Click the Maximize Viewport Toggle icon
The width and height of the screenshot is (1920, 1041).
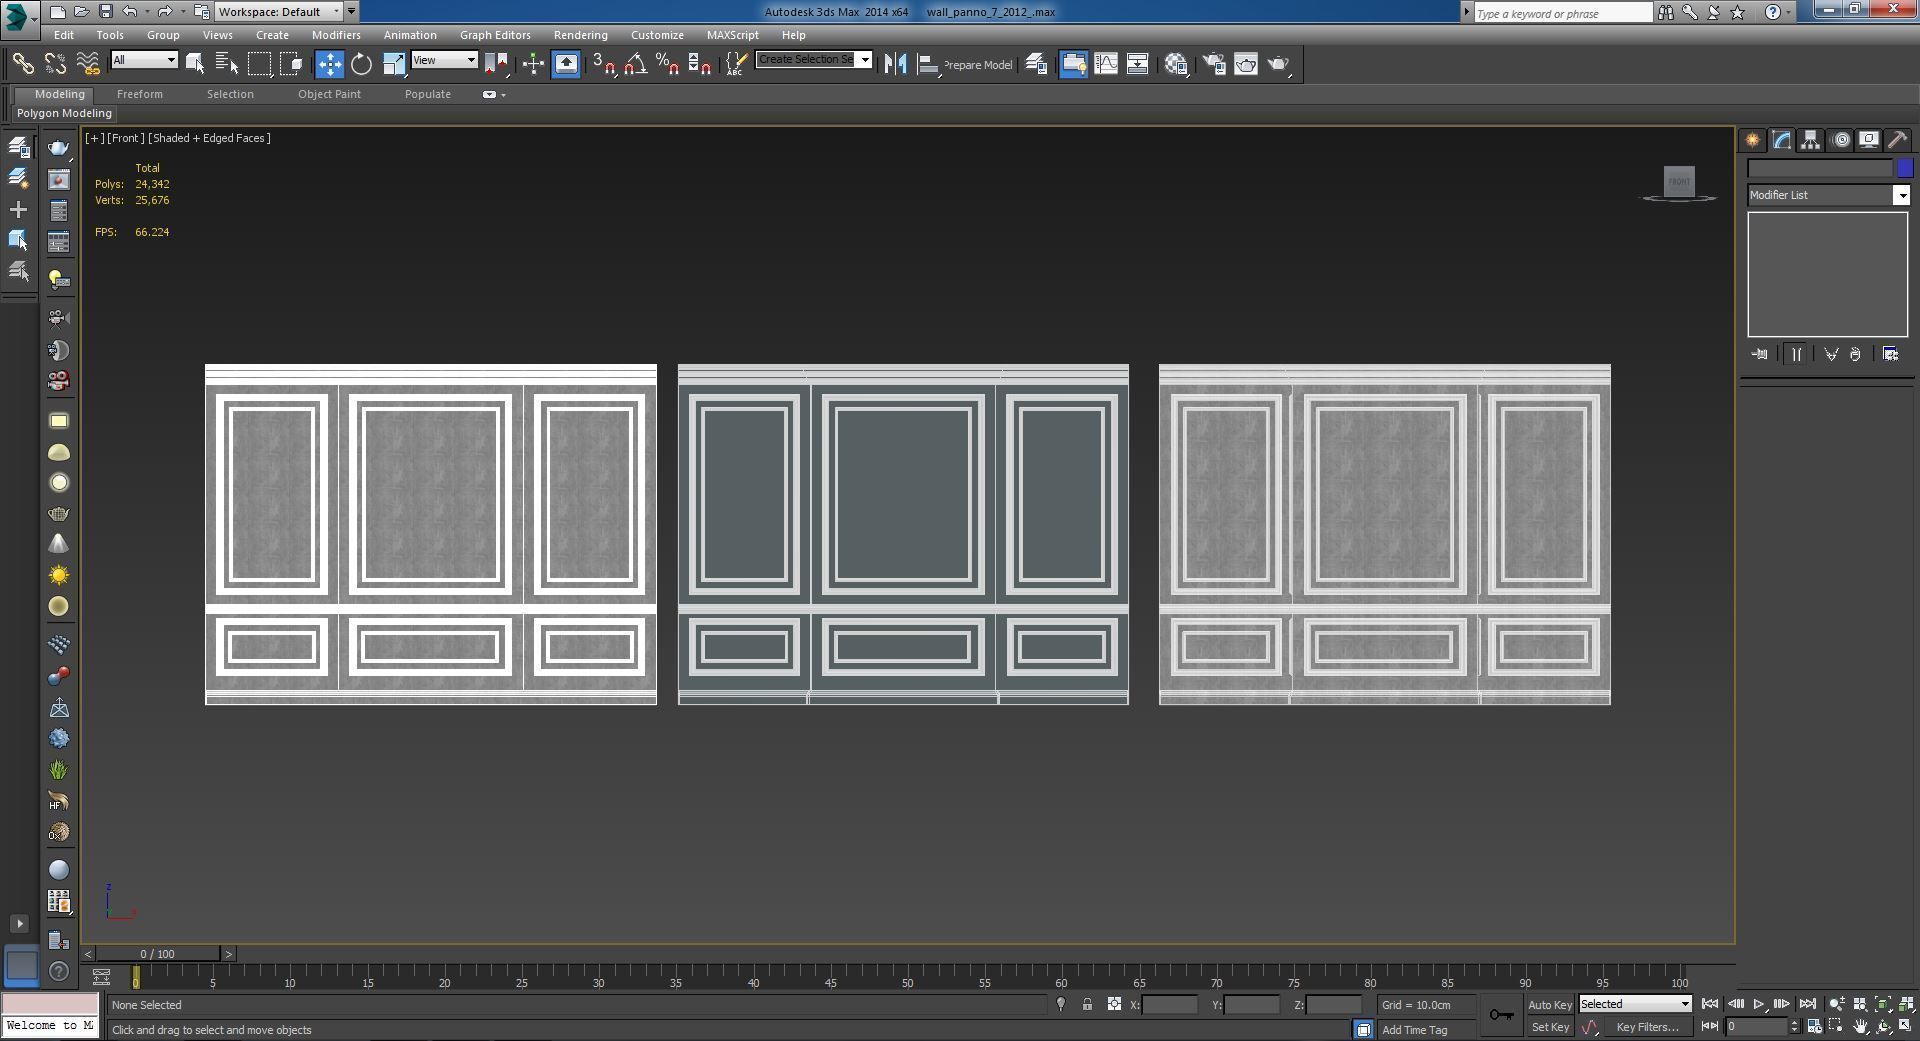(1905, 1027)
